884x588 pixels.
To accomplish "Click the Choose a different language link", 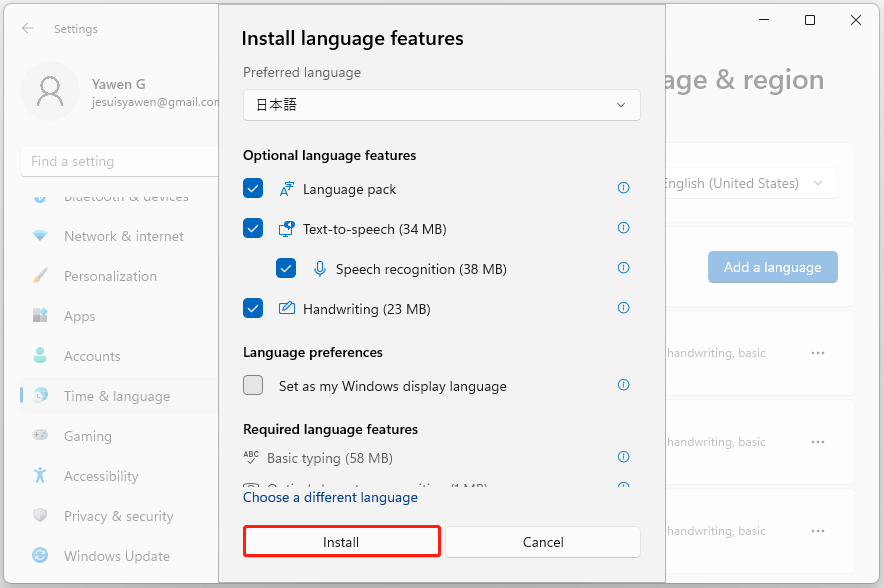I will (x=330, y=497).
